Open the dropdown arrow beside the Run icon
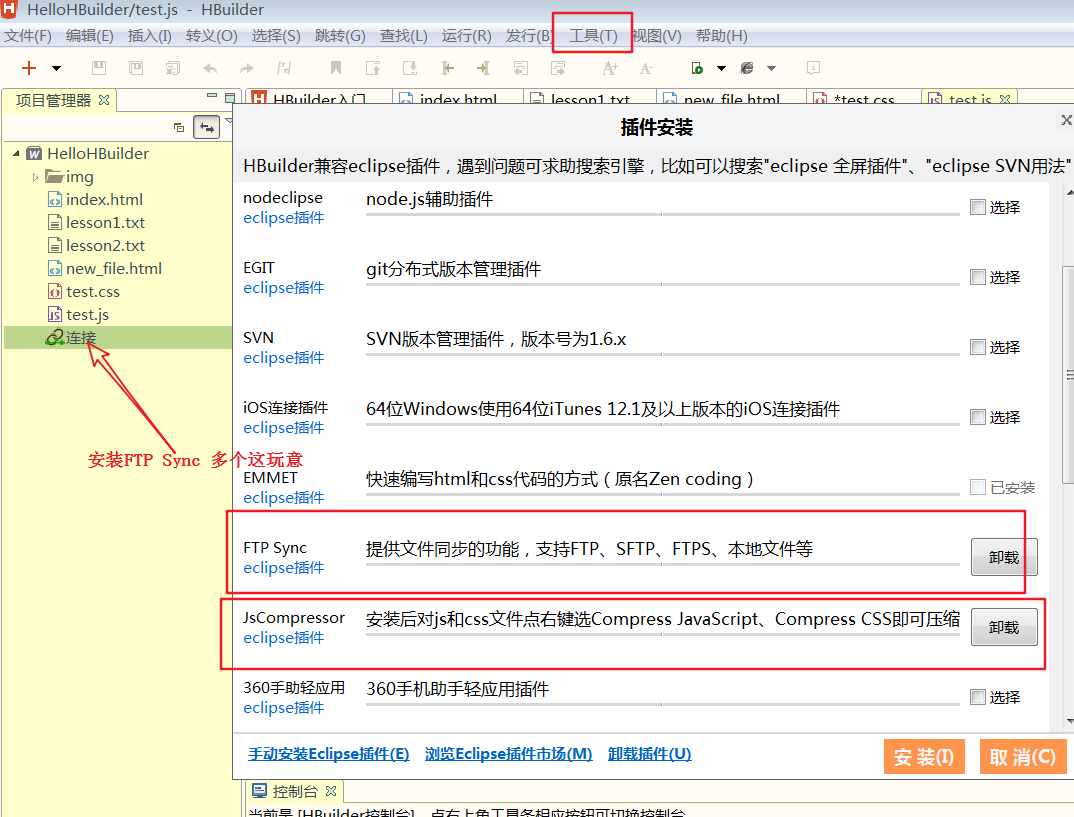 pos(721,68)
